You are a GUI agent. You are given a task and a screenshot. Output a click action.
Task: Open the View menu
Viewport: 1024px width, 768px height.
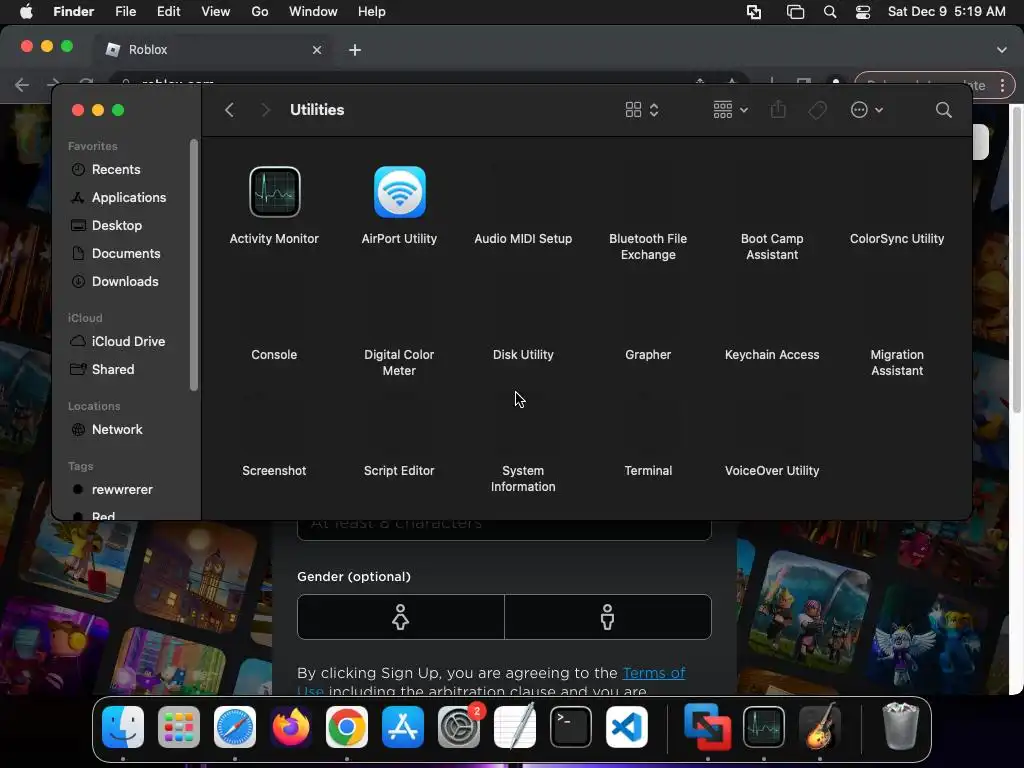click(216, 12)
